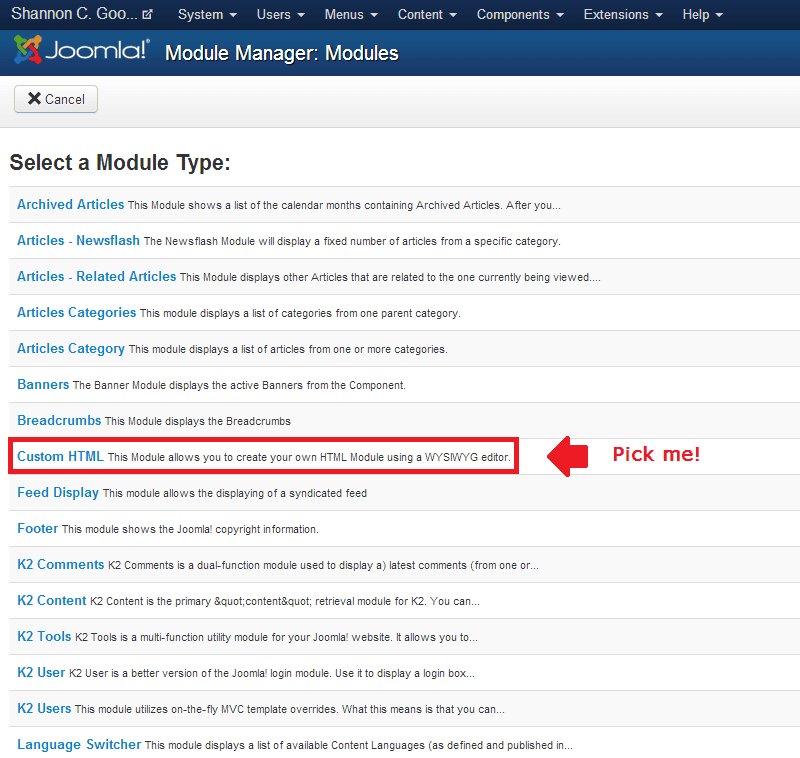Choose the Articles Category module
This screenshot has width=800, height=758.
[71, 348]
